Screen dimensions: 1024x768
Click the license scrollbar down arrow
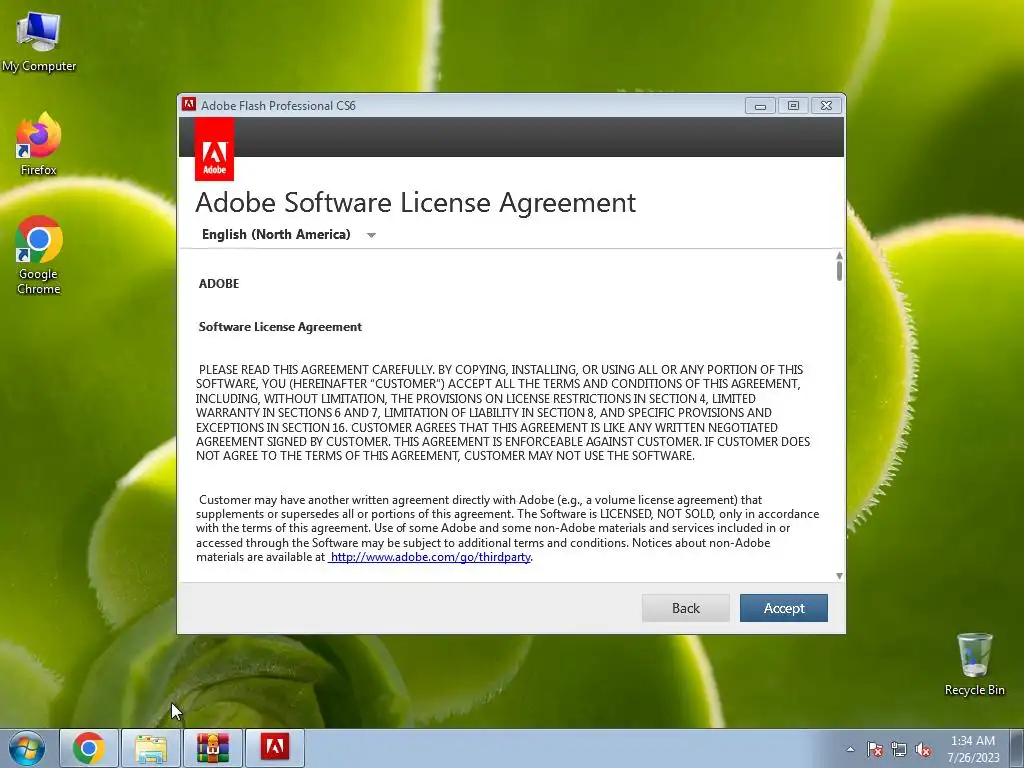[839, 575]
